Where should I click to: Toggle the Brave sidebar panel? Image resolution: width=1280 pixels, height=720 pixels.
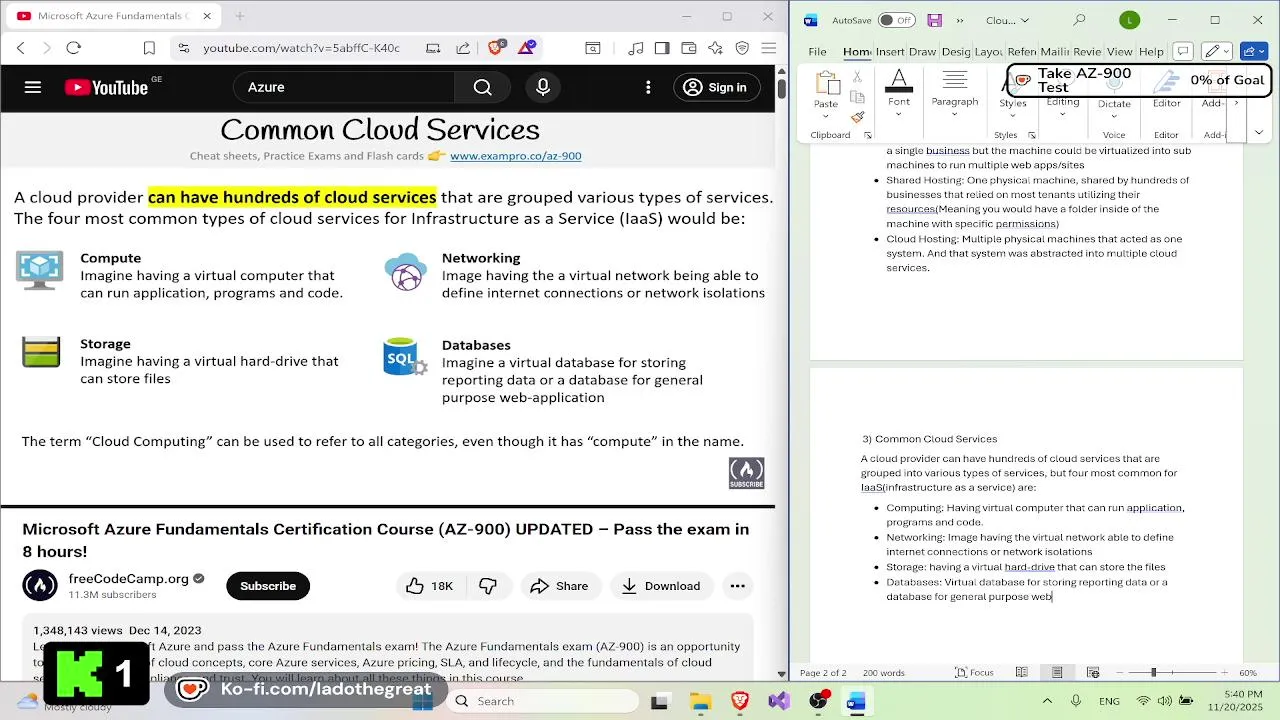(x=662, y=48)
